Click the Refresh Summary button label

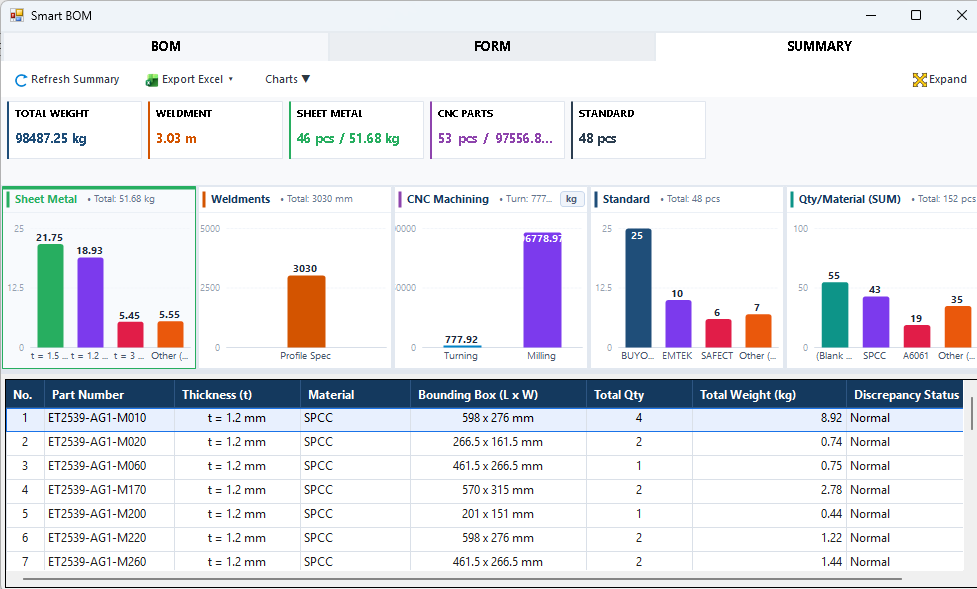pyautogui.click(x=75, y=79)
